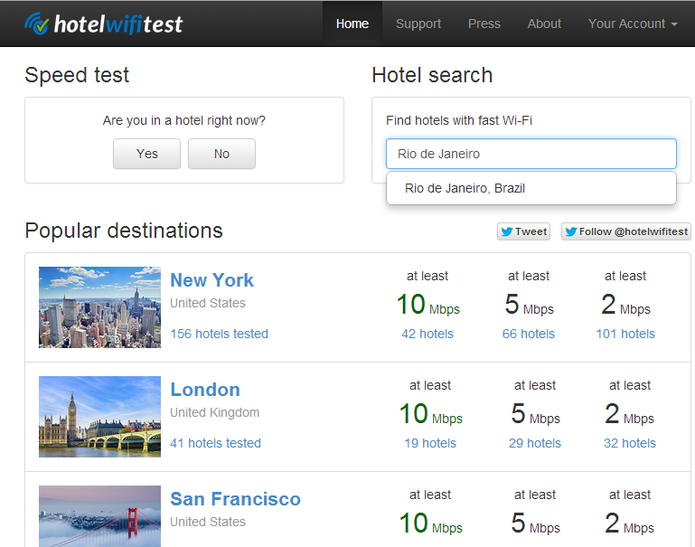Answer No to being in a hotel
Viewport: 695px width, 547px height.
tap(222, 153)
